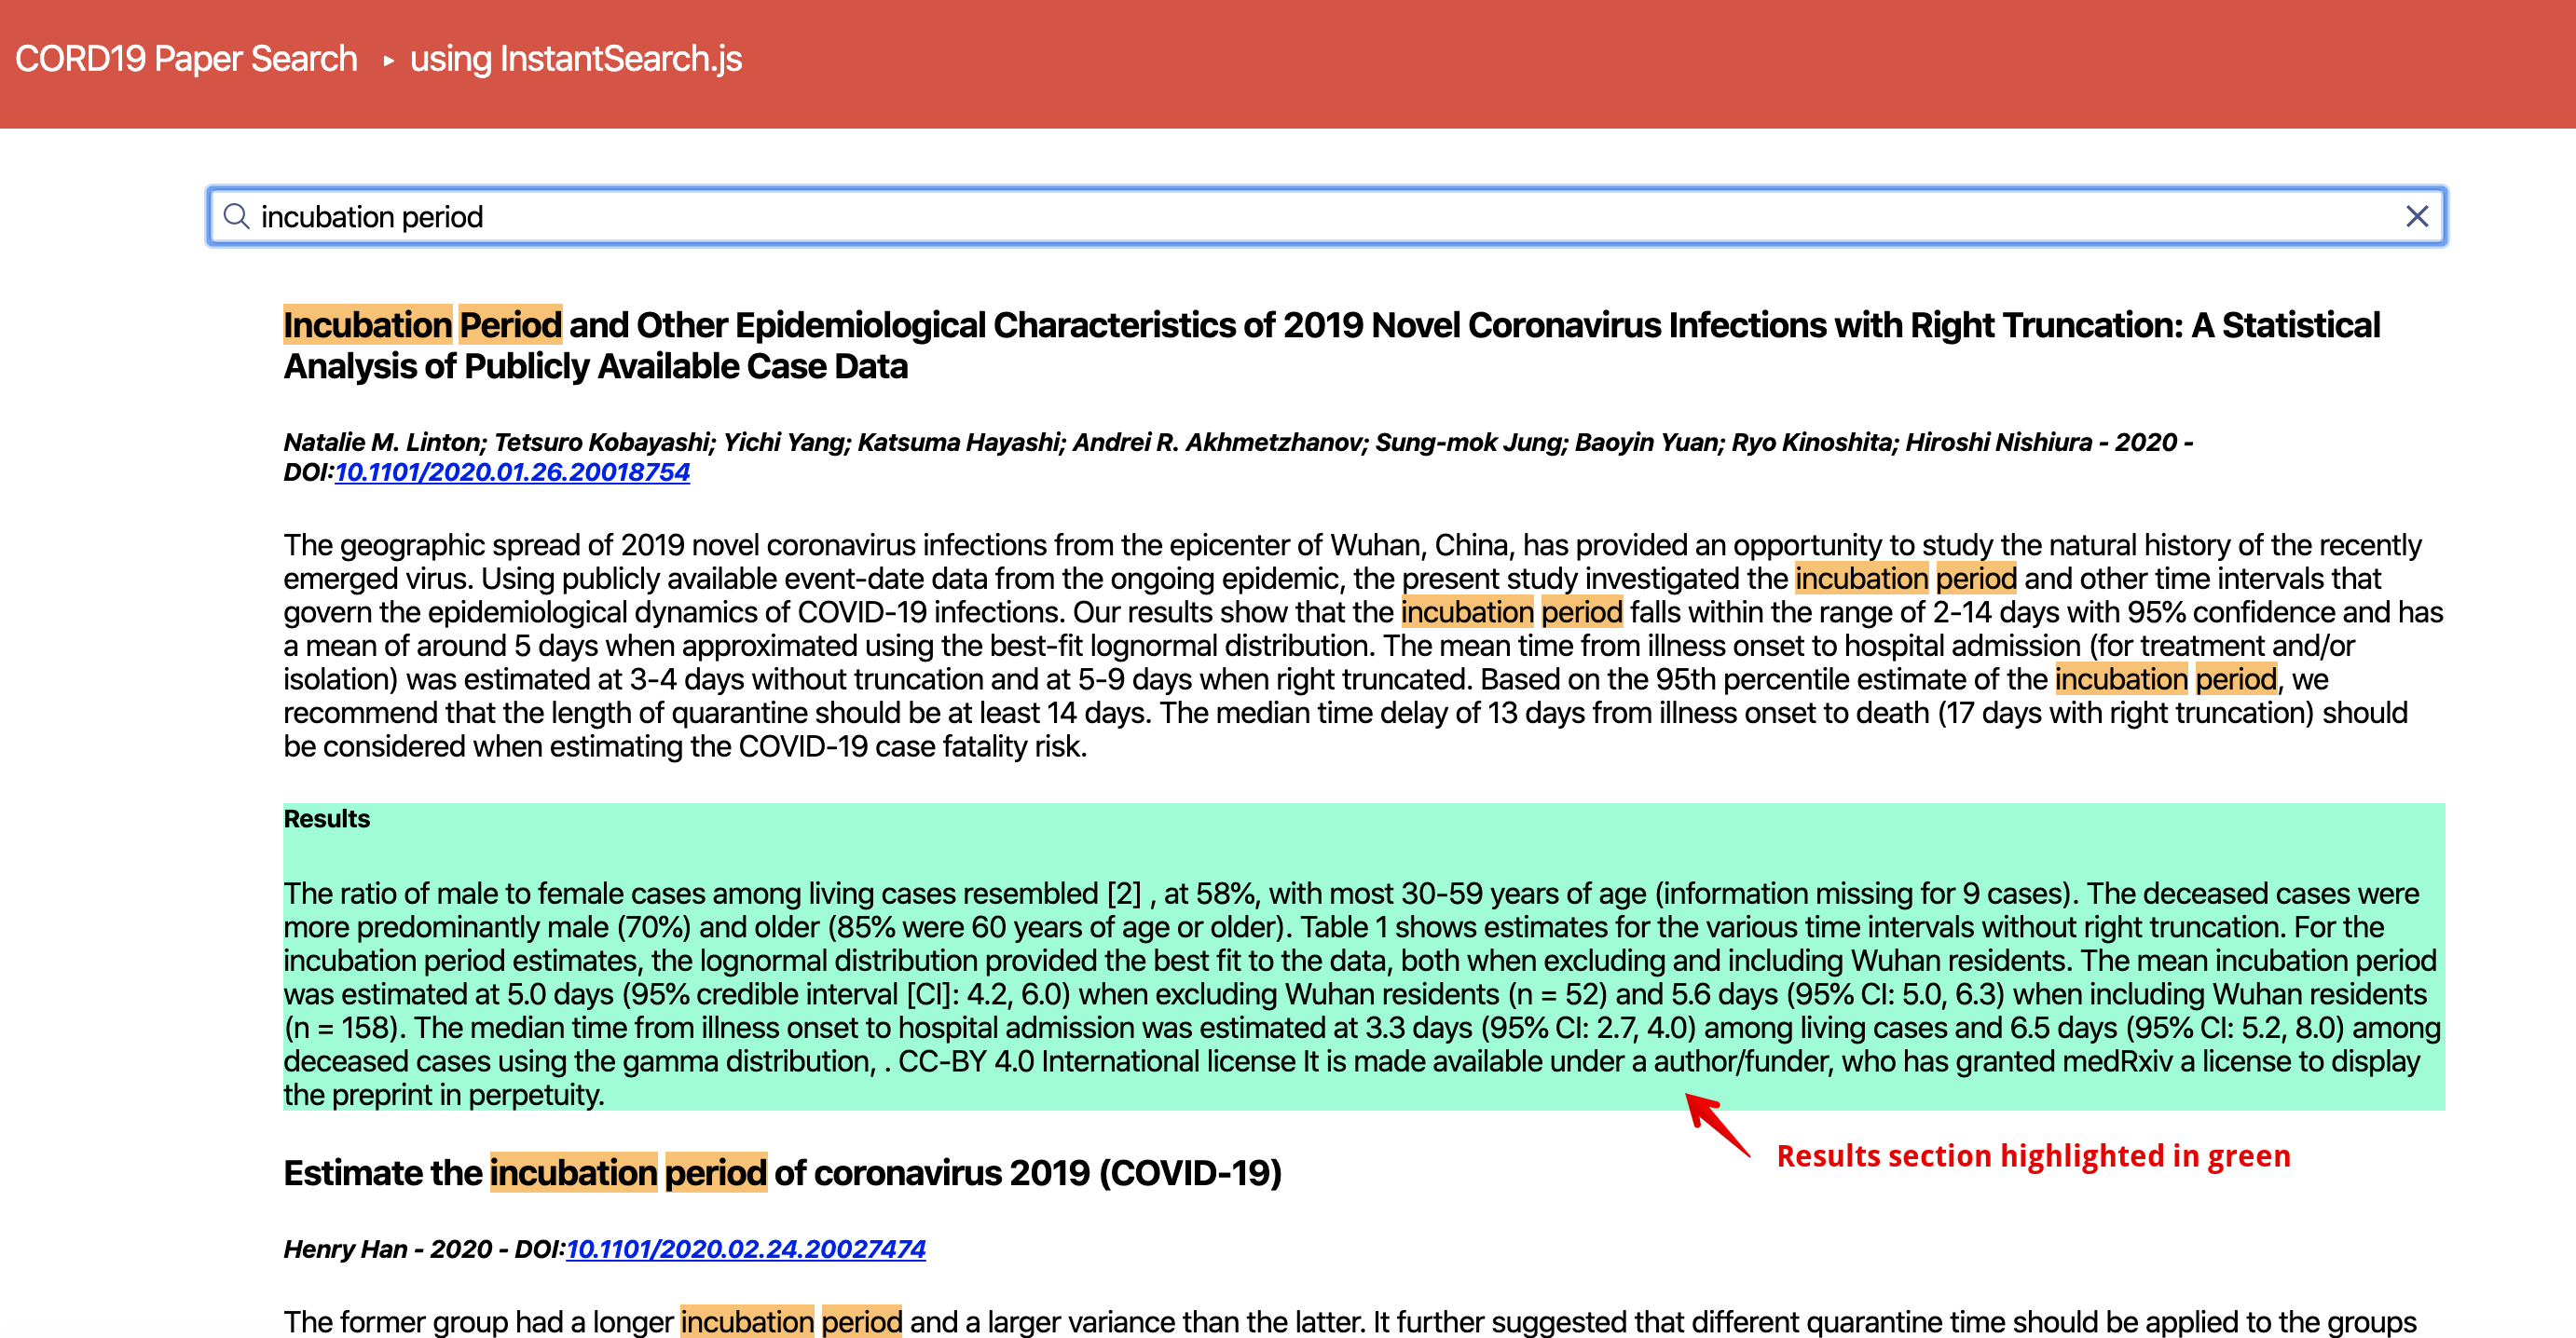Click the red annotation arrow
The height and width of the screenshot is (1338, 2576).
coord(1716,1125)
